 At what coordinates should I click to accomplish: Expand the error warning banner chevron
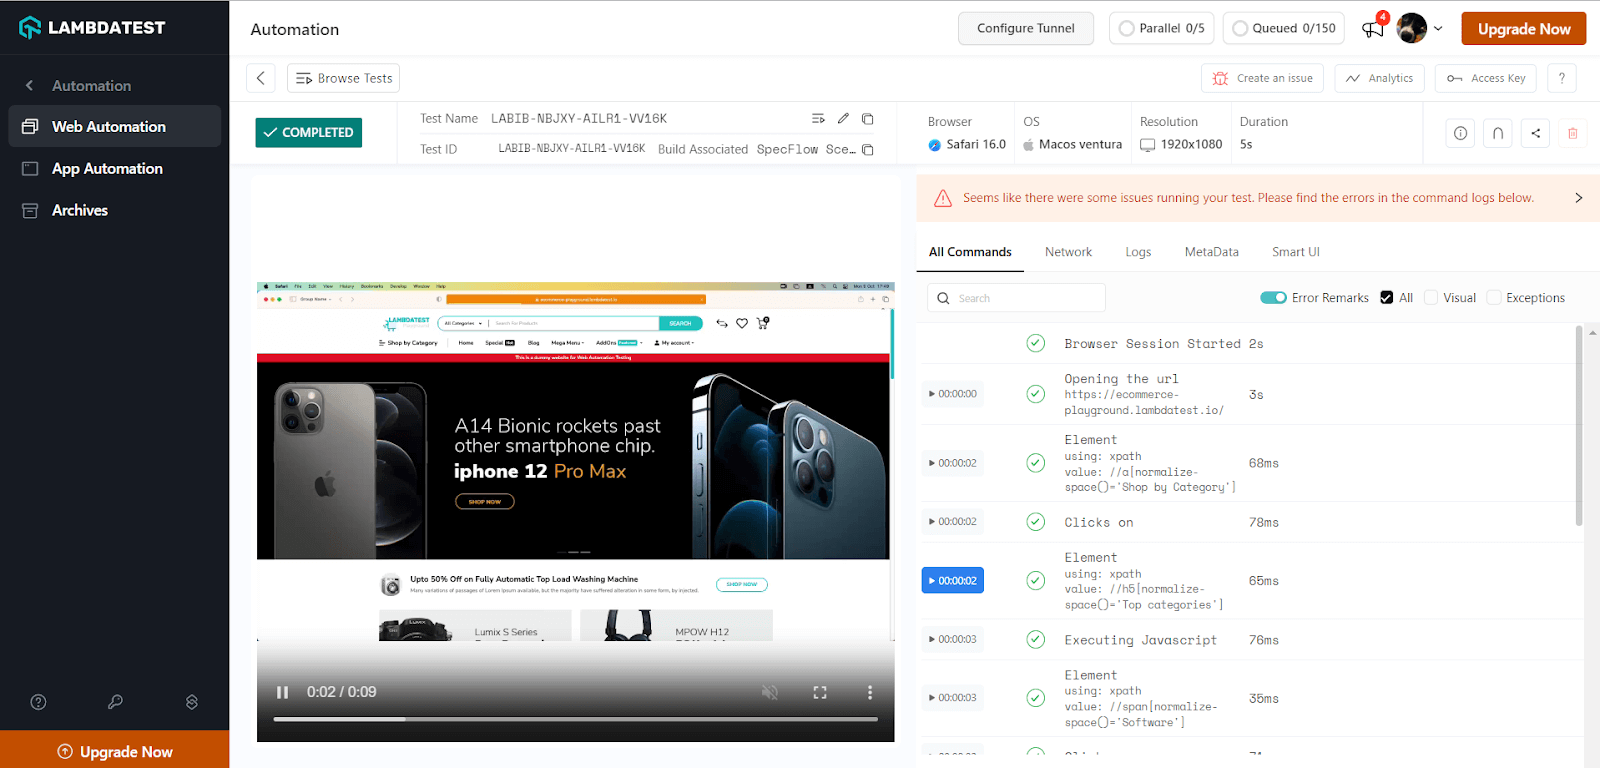[x=1579, y=198]
